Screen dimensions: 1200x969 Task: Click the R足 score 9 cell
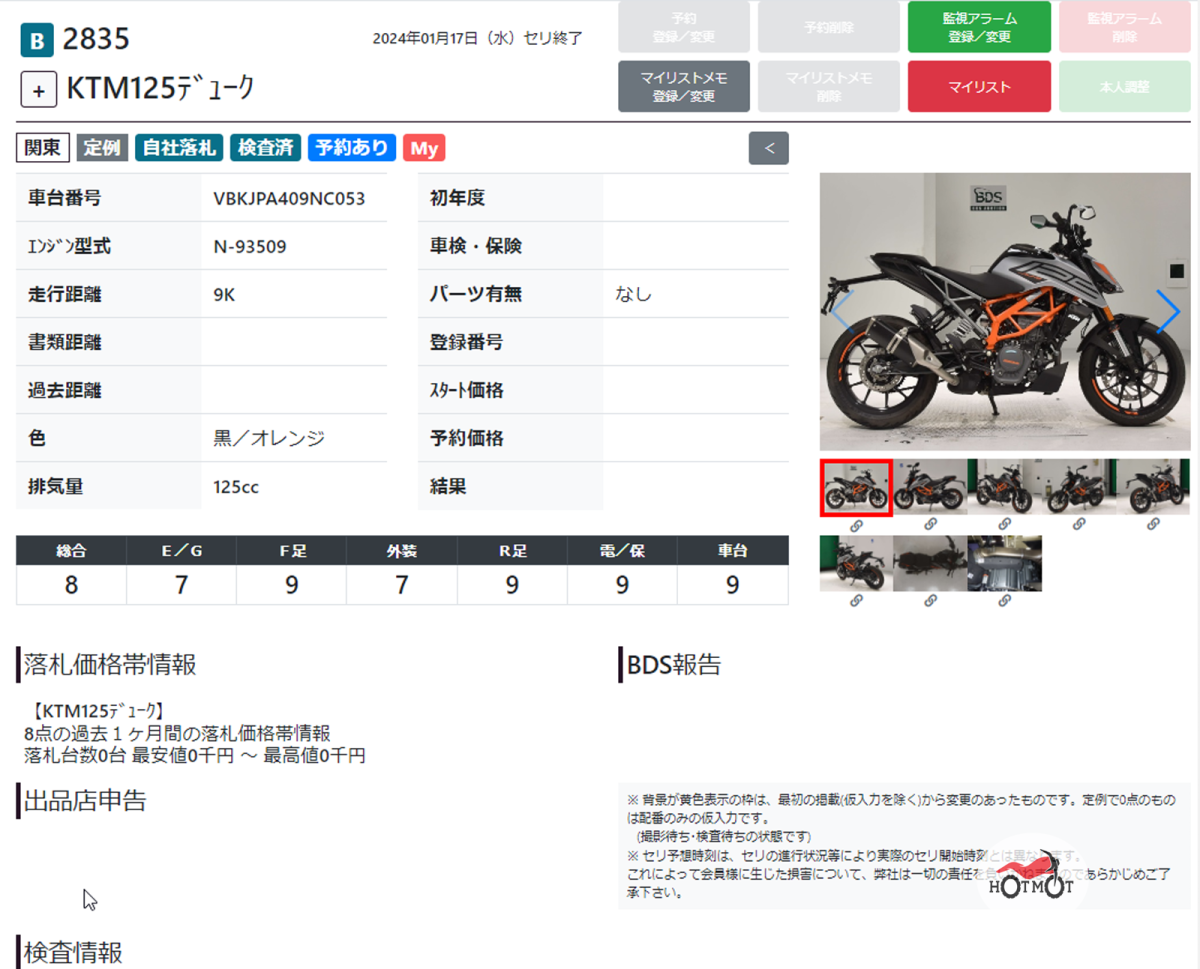tap(512, 585)
